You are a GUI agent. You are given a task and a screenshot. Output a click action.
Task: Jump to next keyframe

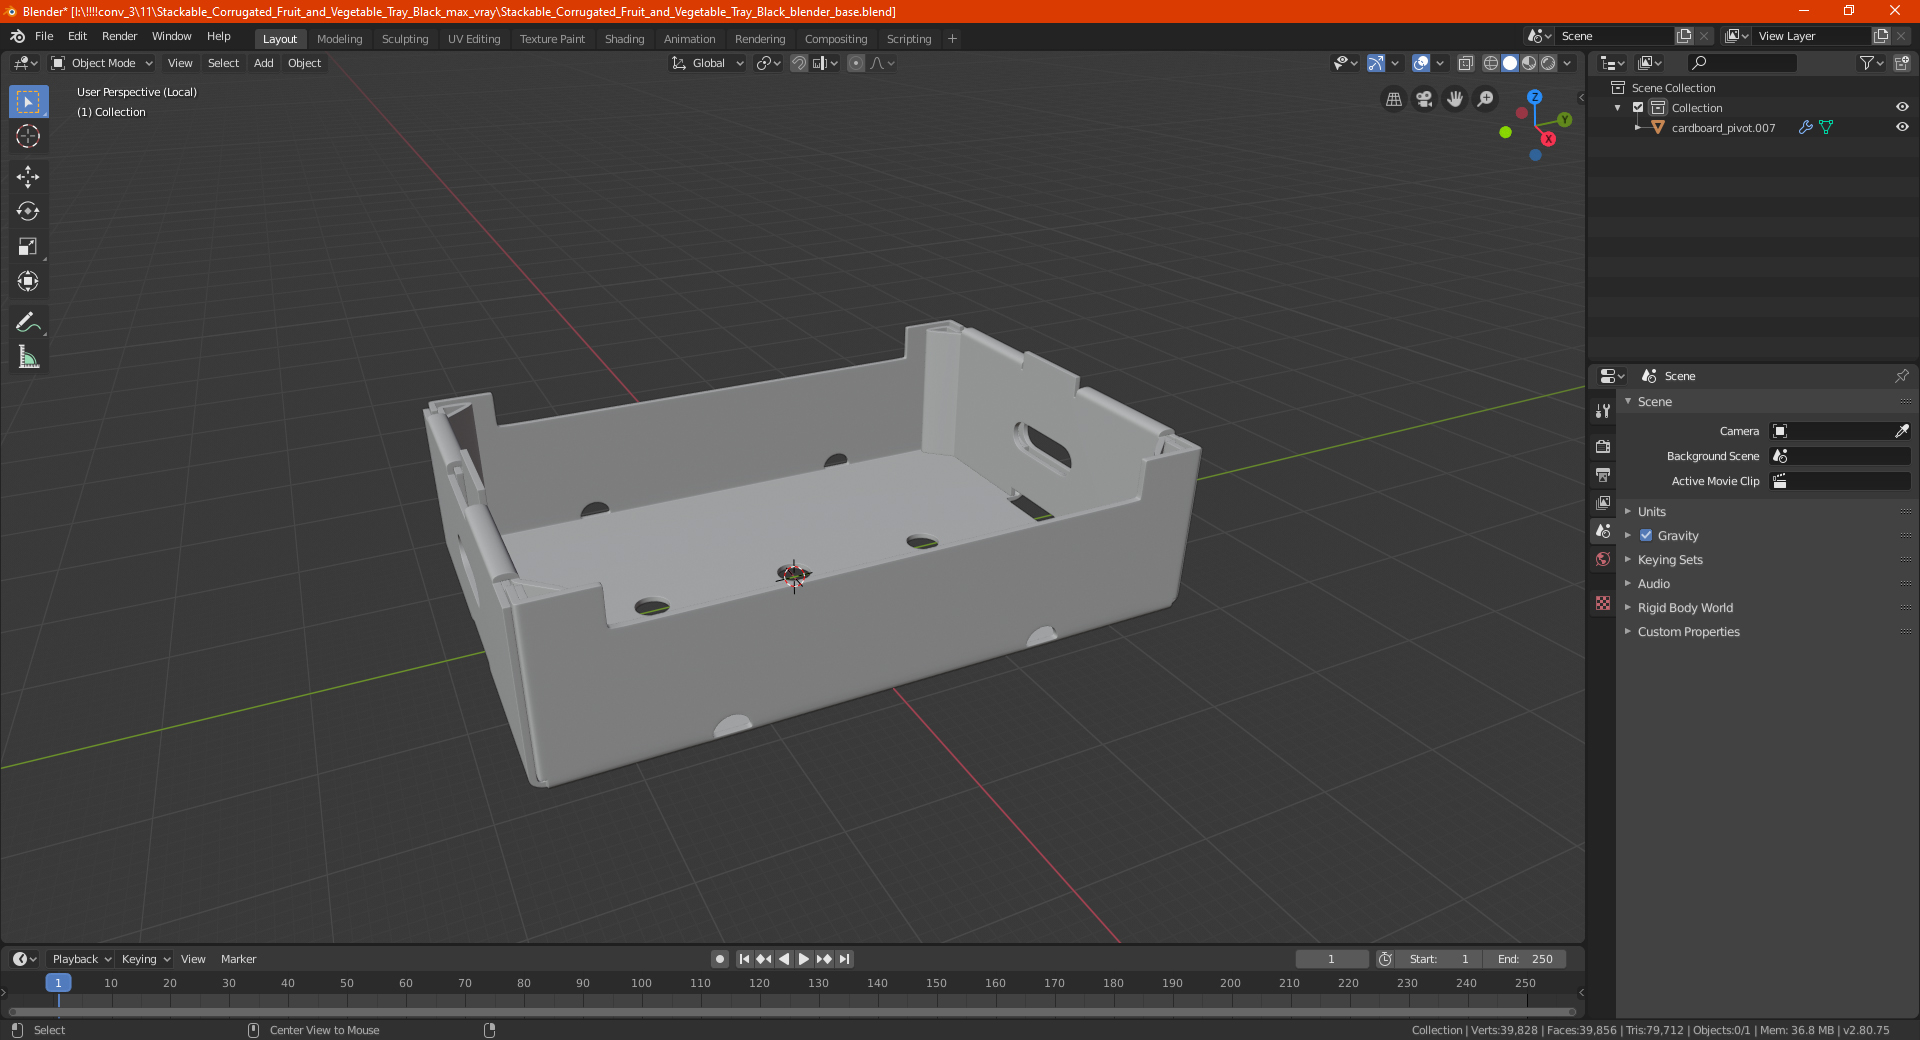tap(824, 959)
